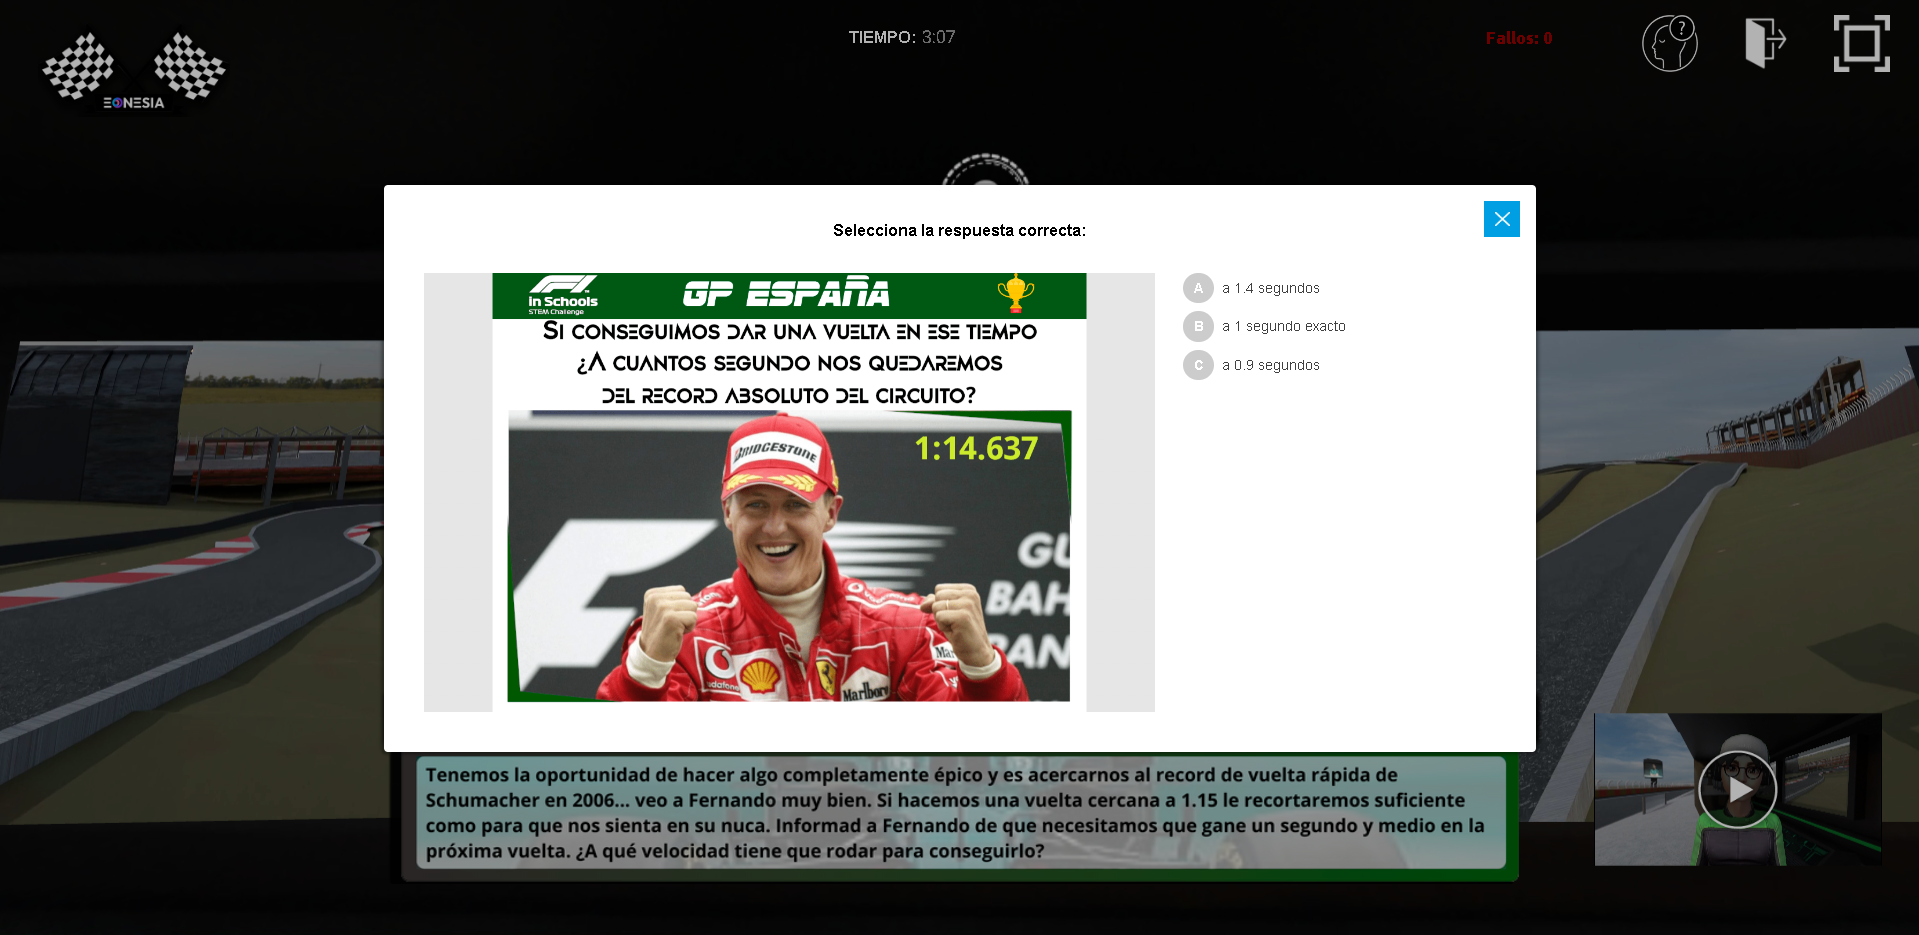Viewport: 1919px width, 935px height.
Task: Click the Eonesia checkered flags logo
Action: pyautogui.click(x=133, y=70)
